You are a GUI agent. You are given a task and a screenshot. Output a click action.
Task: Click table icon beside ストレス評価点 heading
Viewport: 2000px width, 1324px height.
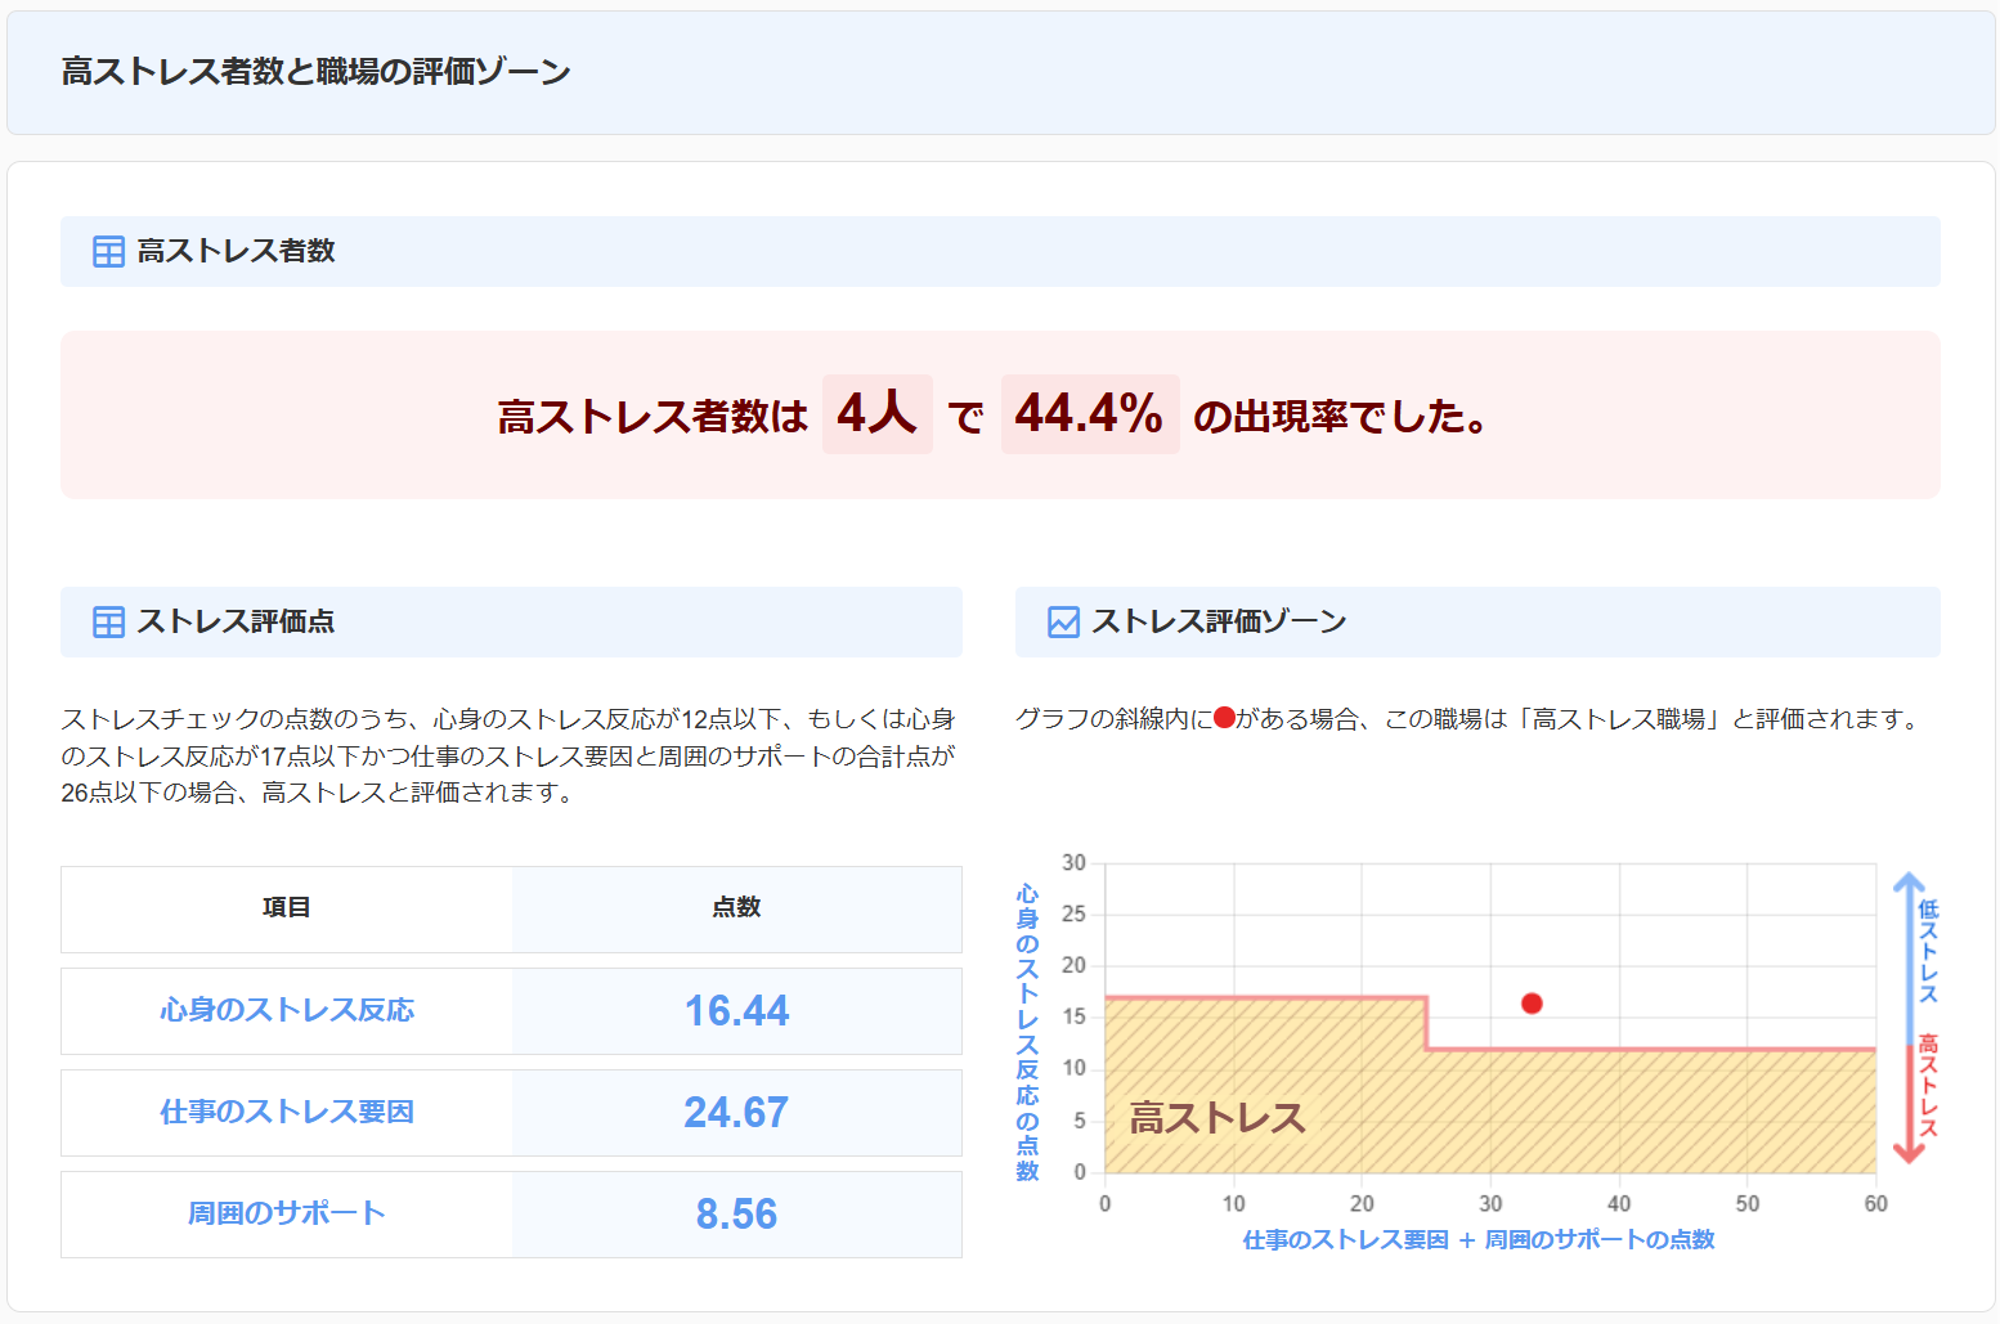click(108, 622)
